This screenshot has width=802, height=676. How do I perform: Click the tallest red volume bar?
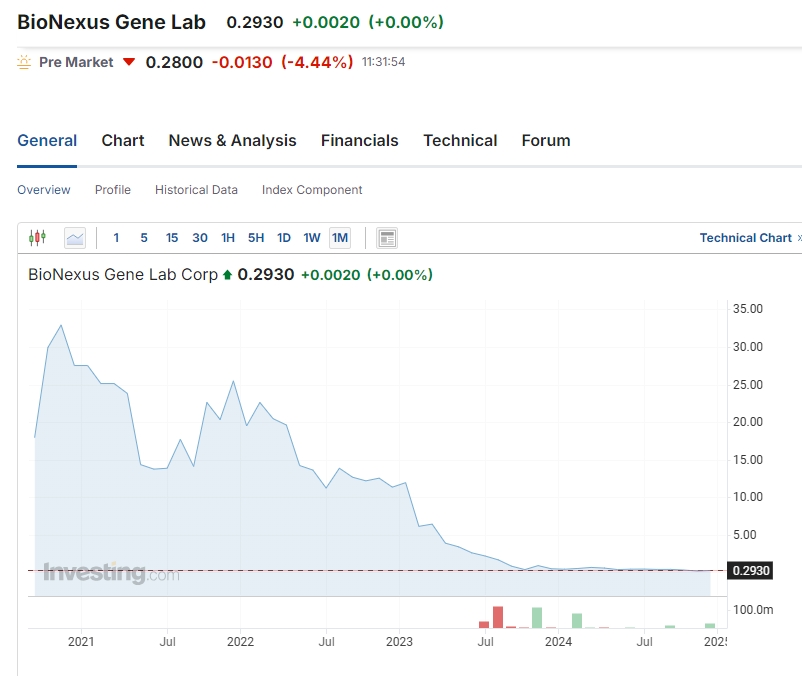[x=498, y=617]
